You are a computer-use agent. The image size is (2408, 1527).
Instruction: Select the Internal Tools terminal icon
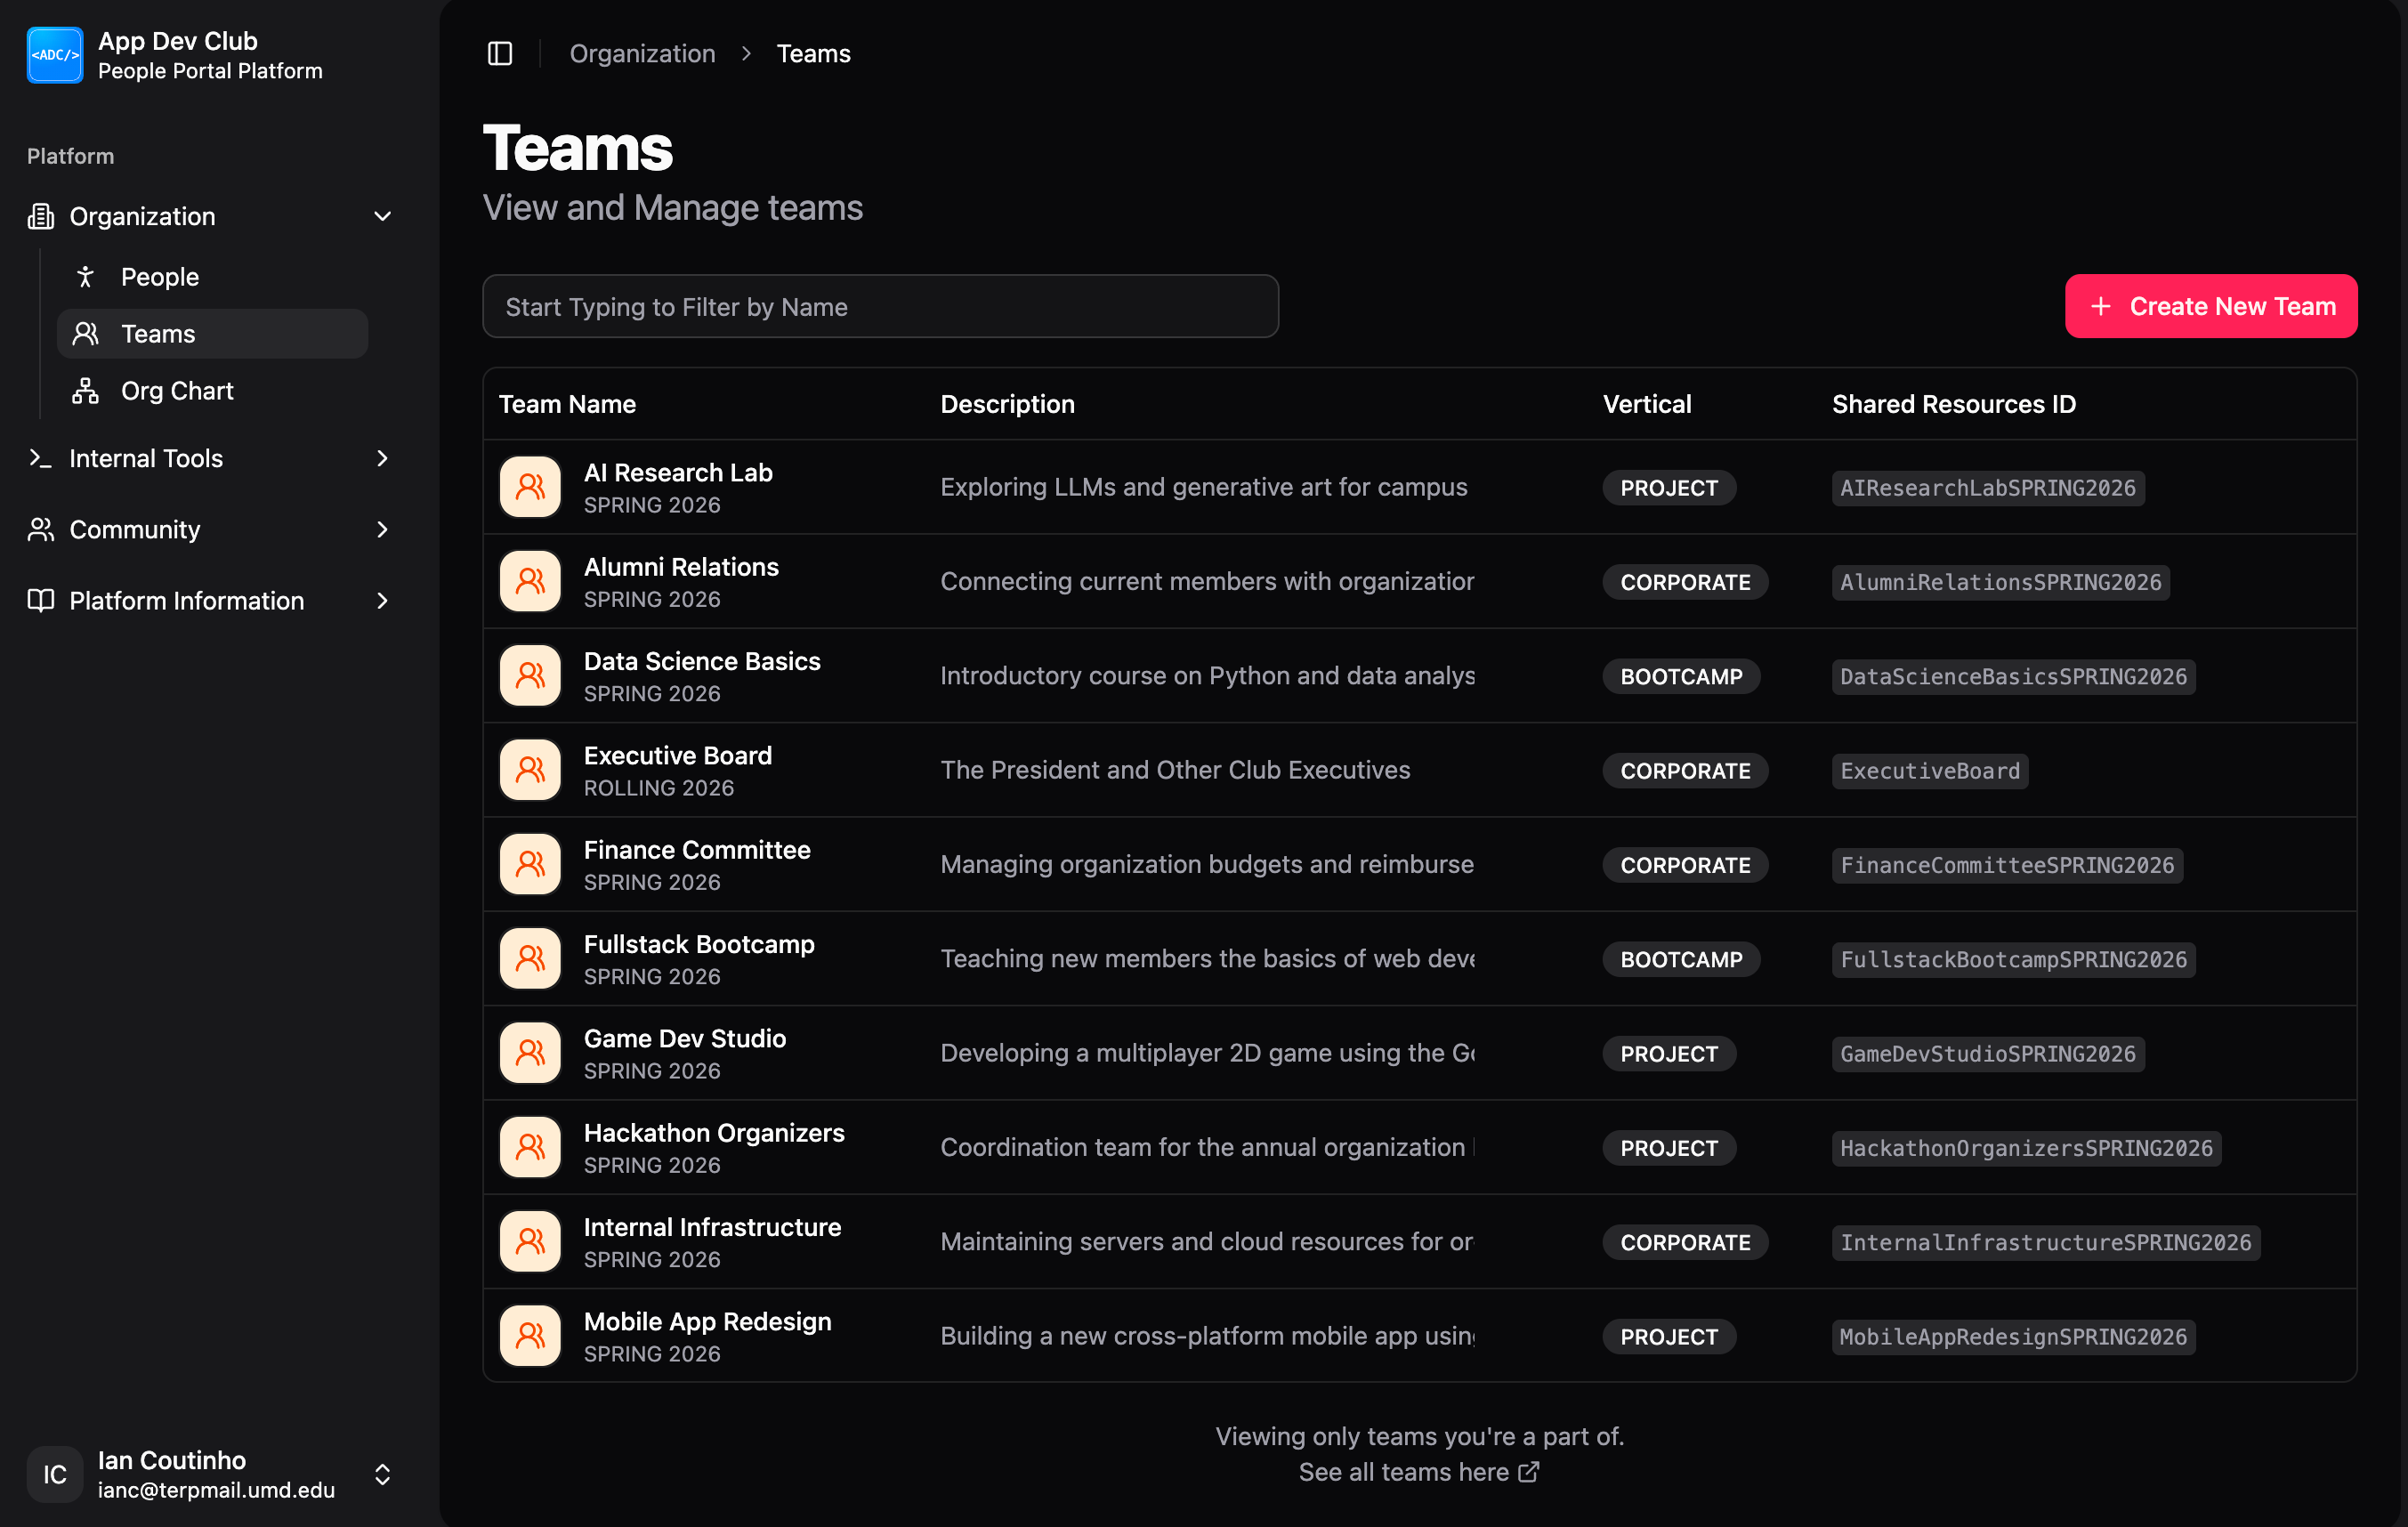pos(40,458)
